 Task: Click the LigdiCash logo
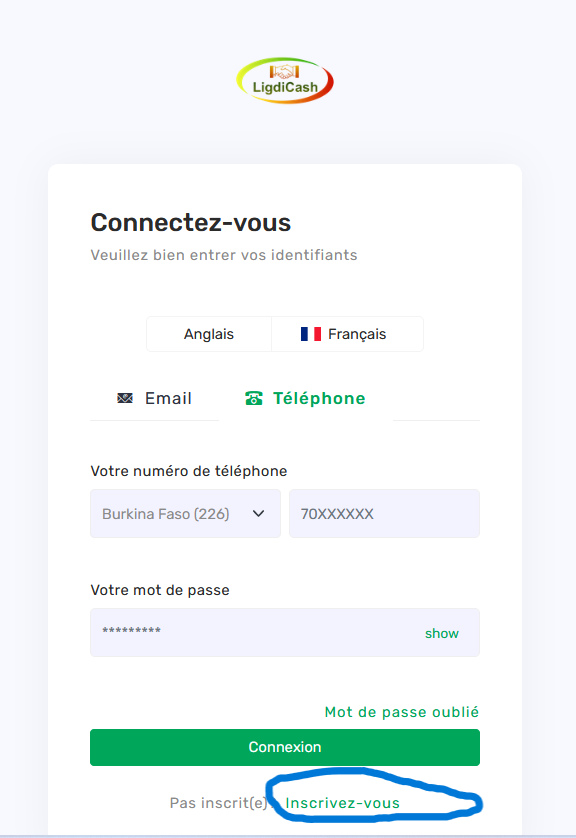[x=285, y=81]
